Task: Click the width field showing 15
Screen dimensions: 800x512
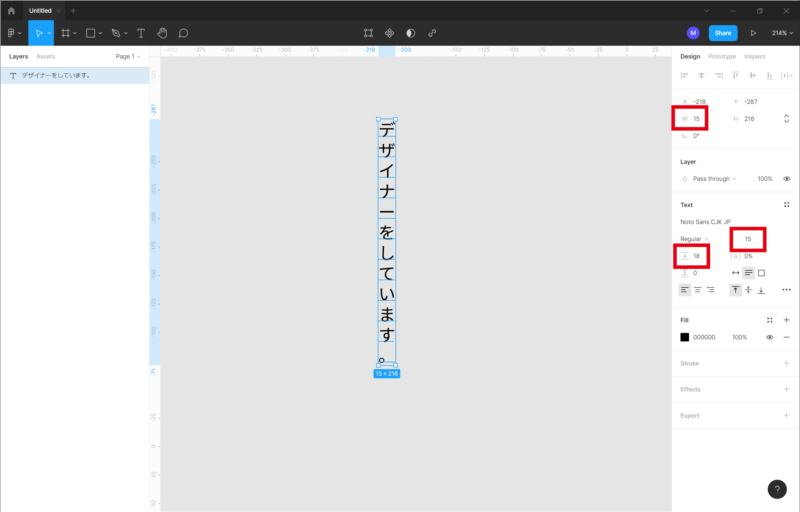Action: coord(698,119)
